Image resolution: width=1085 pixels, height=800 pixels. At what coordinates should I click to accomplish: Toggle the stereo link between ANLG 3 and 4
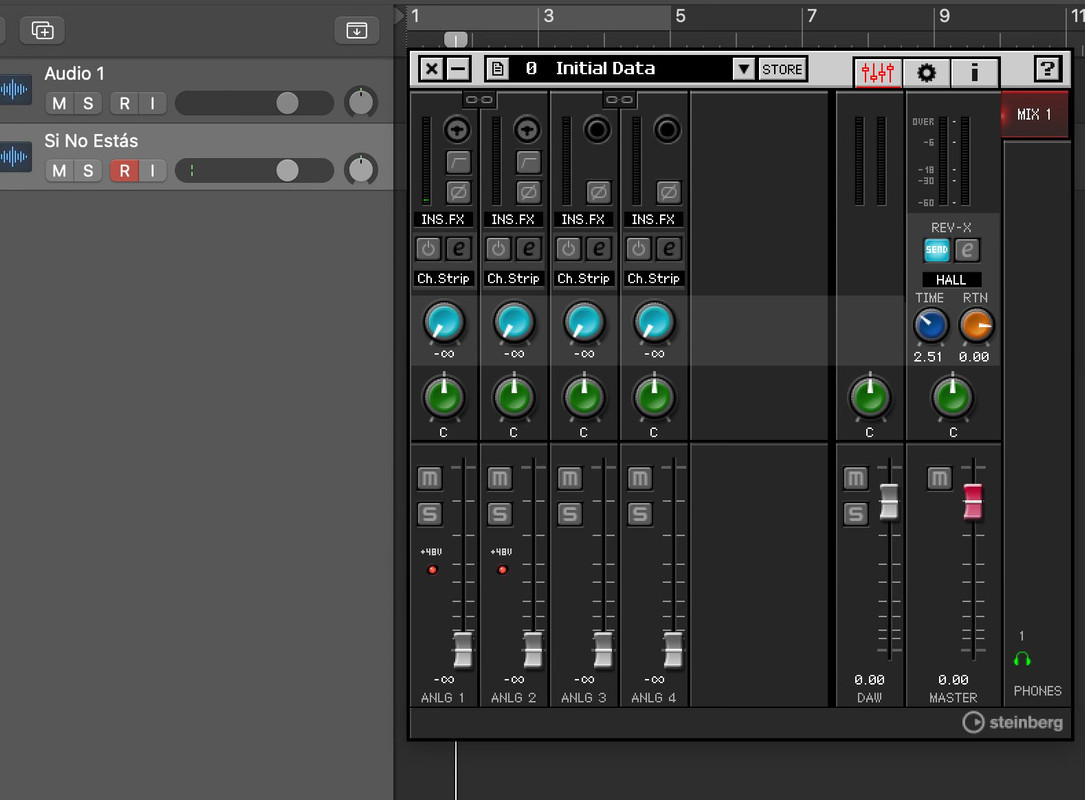point(619,100)
